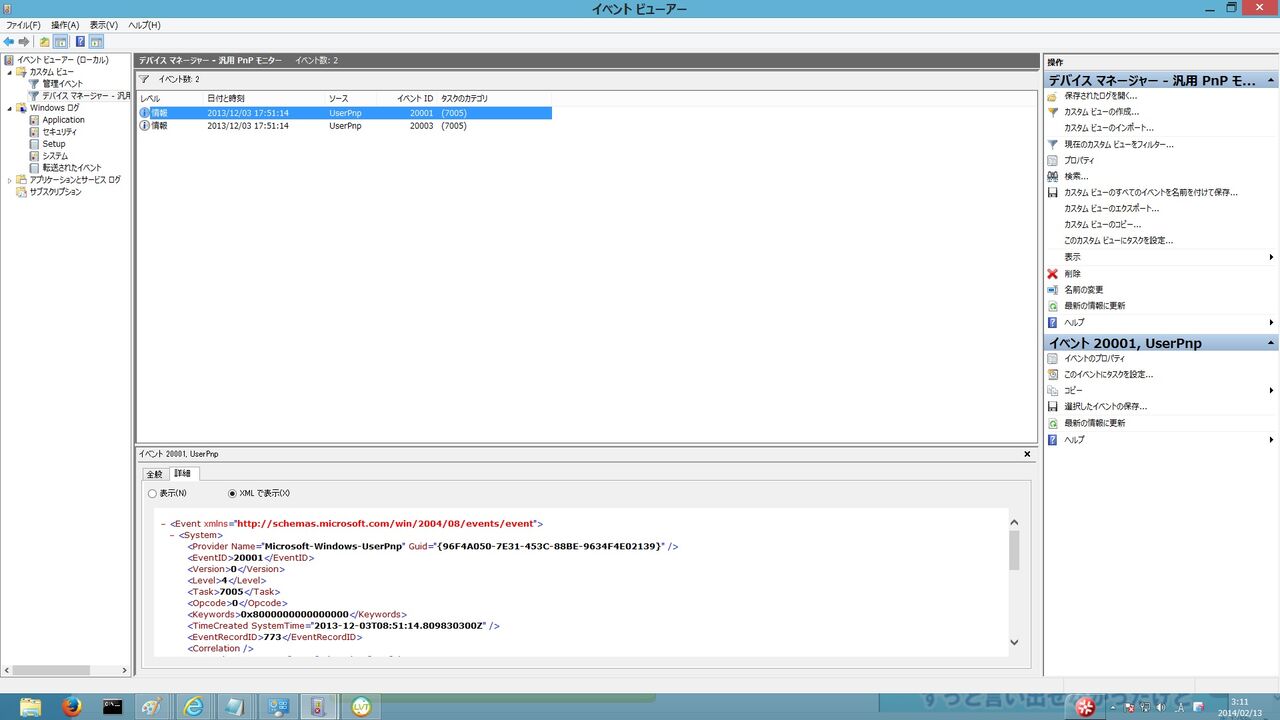The width and height of the screenshot is (1280, 720).
Task: Click 名前の変更 action
Action: tap(1084, 289)
